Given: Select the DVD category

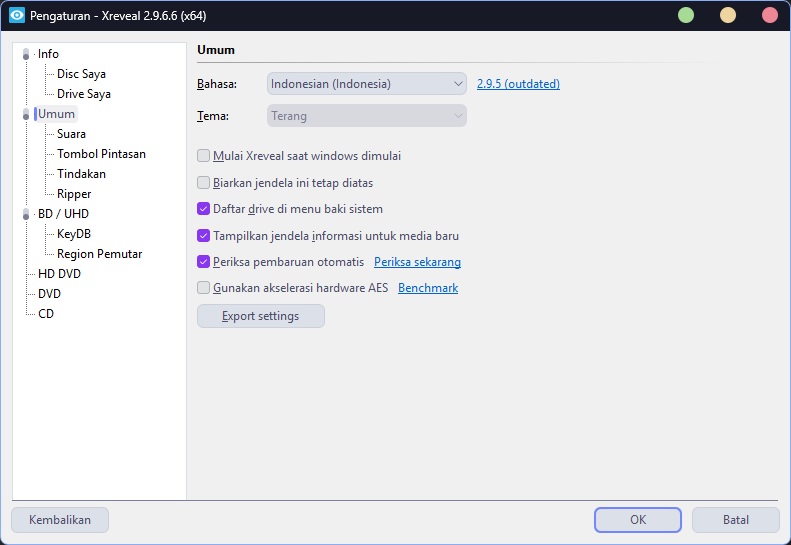Looking at the screenshot, I should point(49,294).
